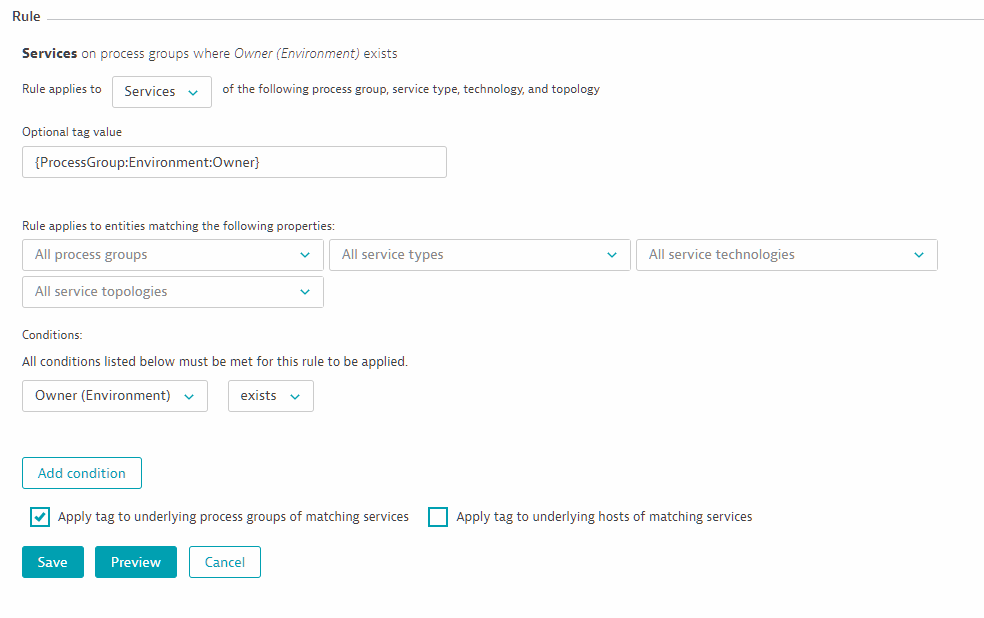Click the chevron in the Services dropdown
Viewport: 984px width, 618px height.
(193, 92)
